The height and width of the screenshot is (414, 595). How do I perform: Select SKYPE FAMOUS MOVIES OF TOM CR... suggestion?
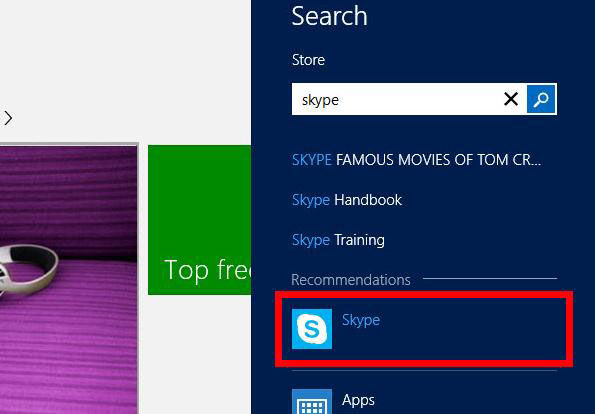coord(416,160)
